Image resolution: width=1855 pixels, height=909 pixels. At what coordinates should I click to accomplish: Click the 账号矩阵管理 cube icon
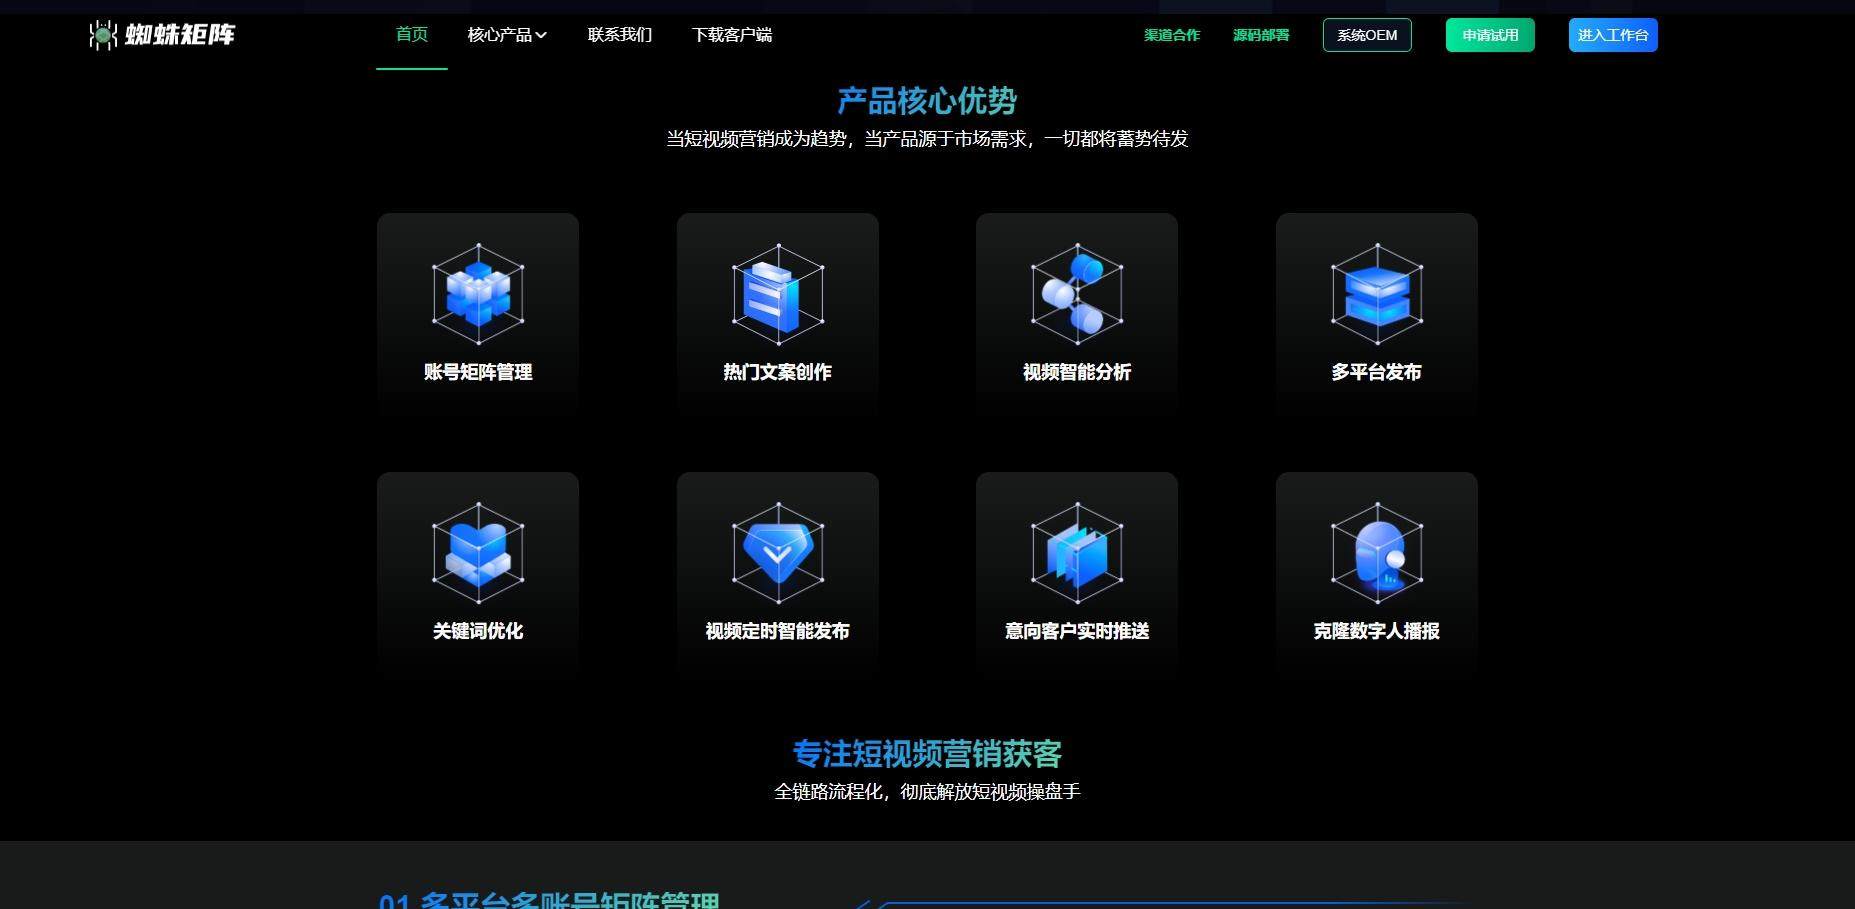point(478,294)
